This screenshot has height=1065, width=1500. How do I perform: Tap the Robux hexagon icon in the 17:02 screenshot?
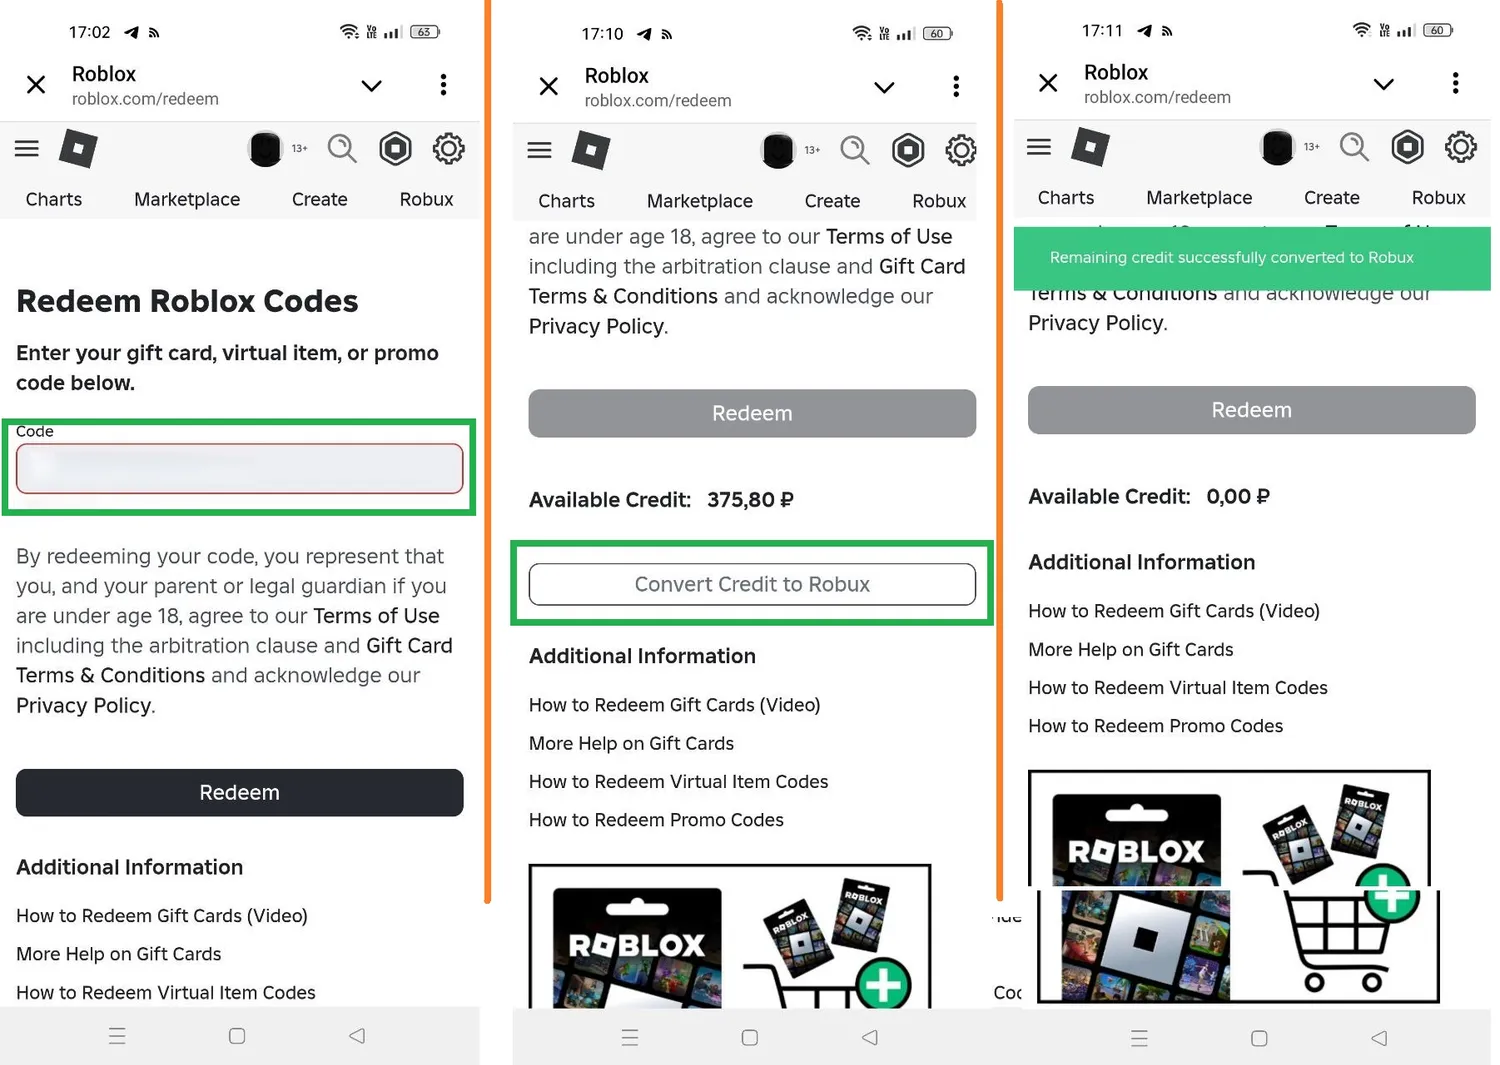[x=396, y=149]
